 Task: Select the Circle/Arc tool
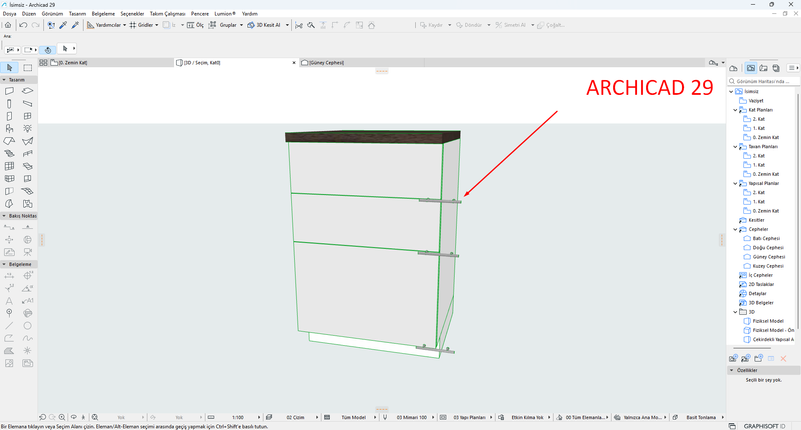28,326
